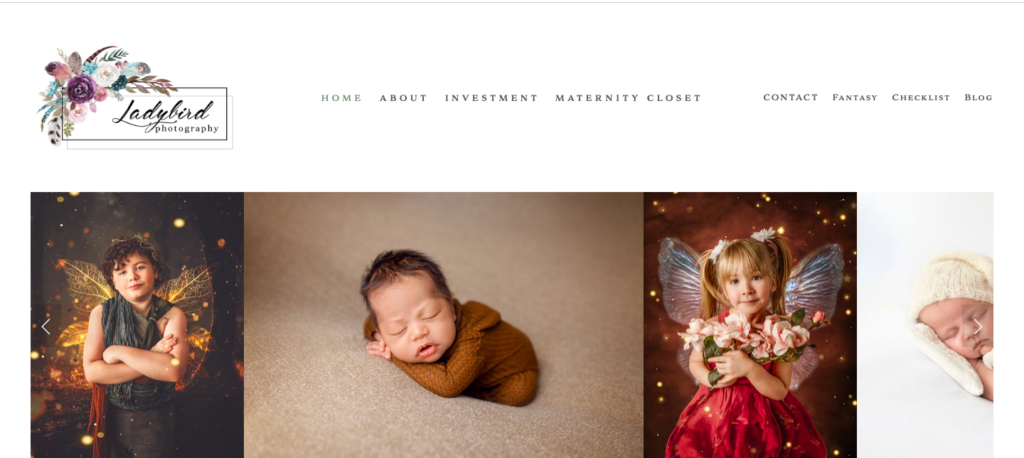Click the word 'photography' in the logo
Viewport: 1024px width, 458px height.
point(187,129)
